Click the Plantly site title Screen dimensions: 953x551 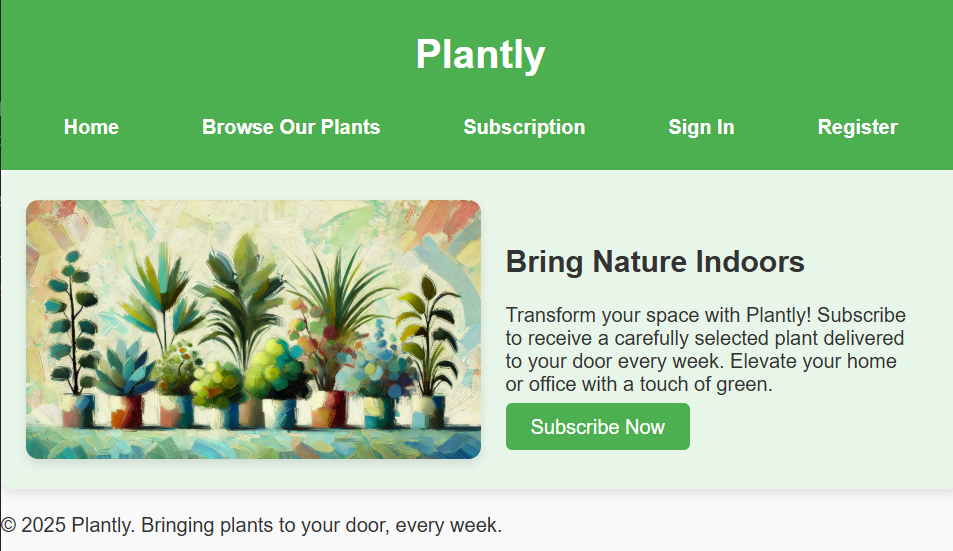click(x=480, y=54)
